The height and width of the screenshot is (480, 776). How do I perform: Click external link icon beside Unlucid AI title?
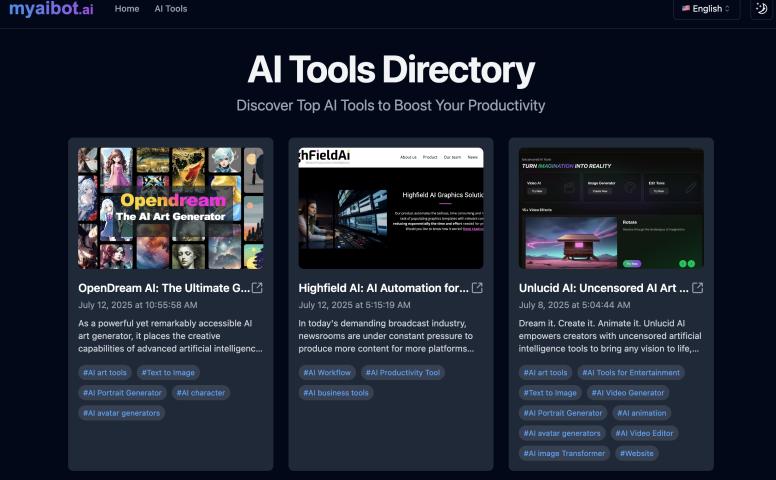click(x=697, y=288)
